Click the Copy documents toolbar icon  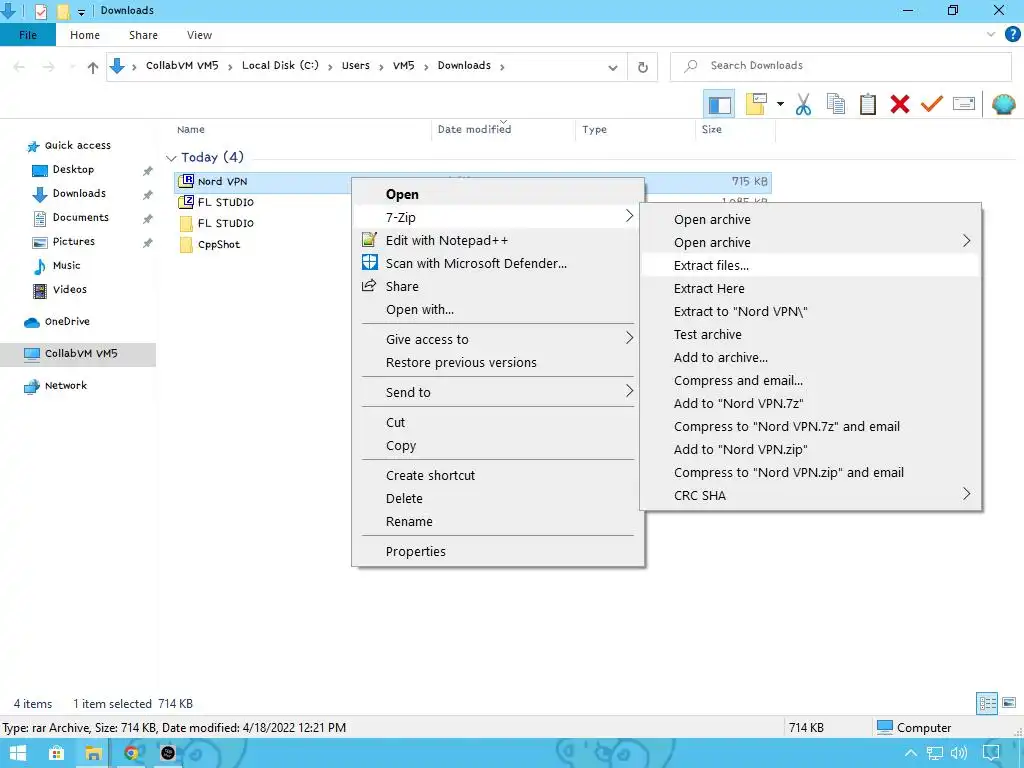(x=835, y=104)
